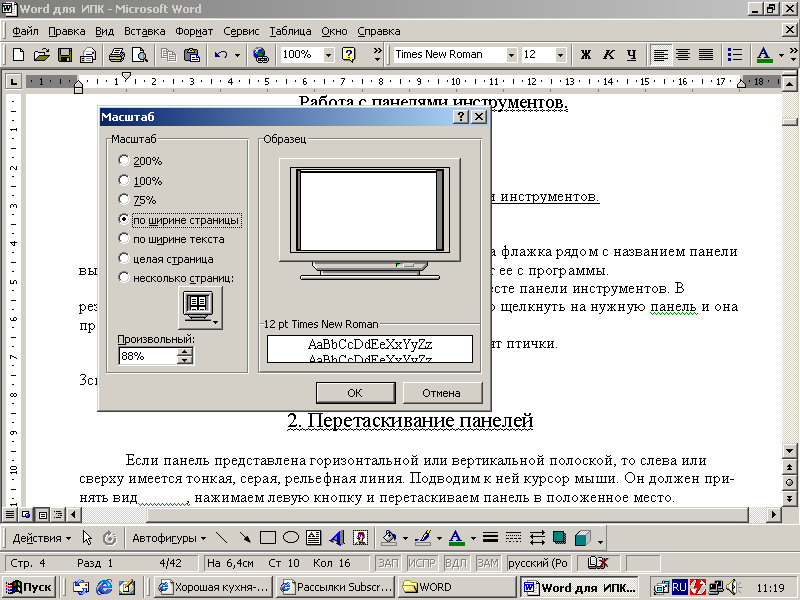Select the Rectangle drawing tool
The height and width of the screenshot is (600, 800).
[267, 538]
